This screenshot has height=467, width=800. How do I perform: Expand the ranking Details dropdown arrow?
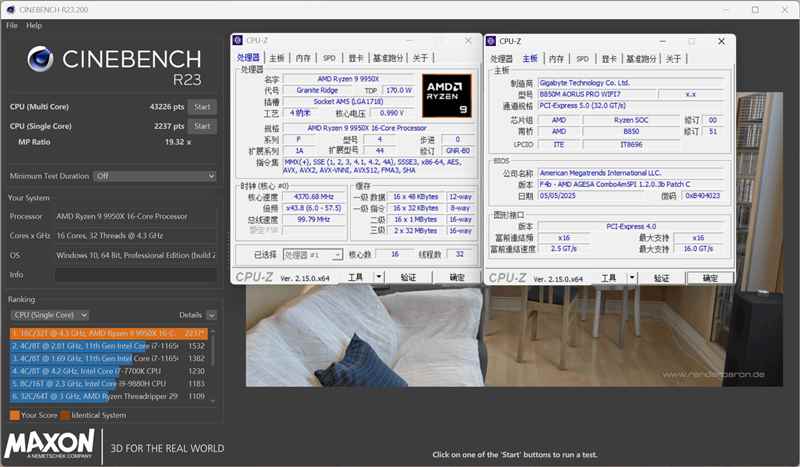pyautogui.click(x=212, y=315)
